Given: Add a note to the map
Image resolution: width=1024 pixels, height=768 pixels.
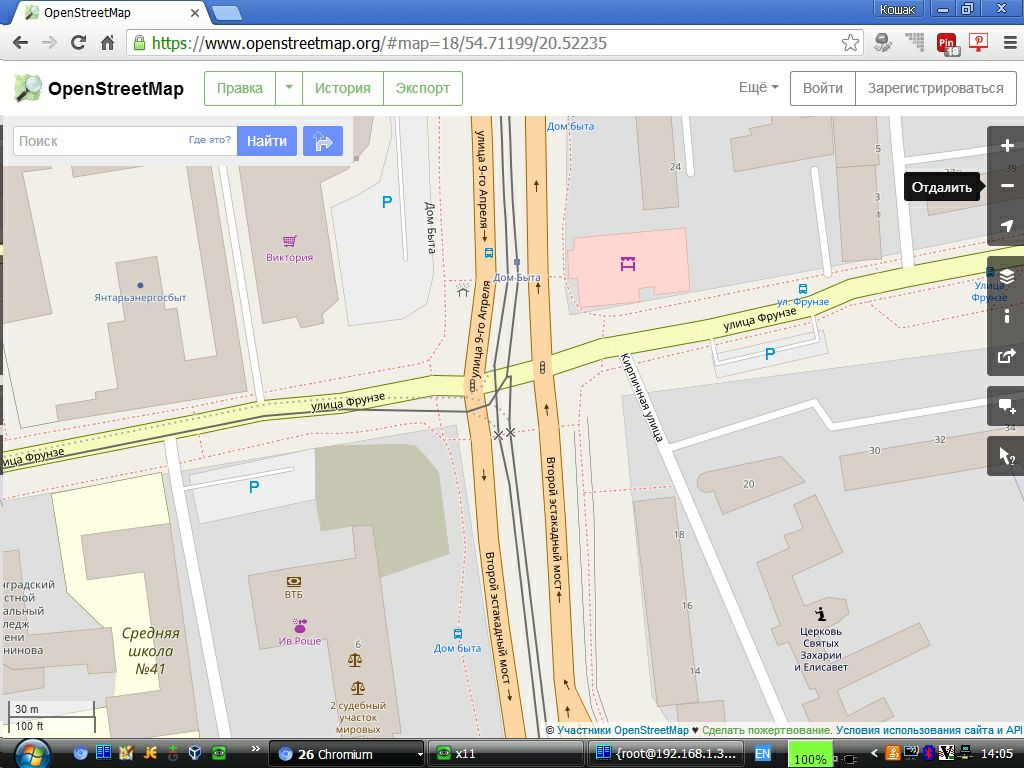Looking at the screenshot, I should pyautogui.click(x=1006, y=406).
